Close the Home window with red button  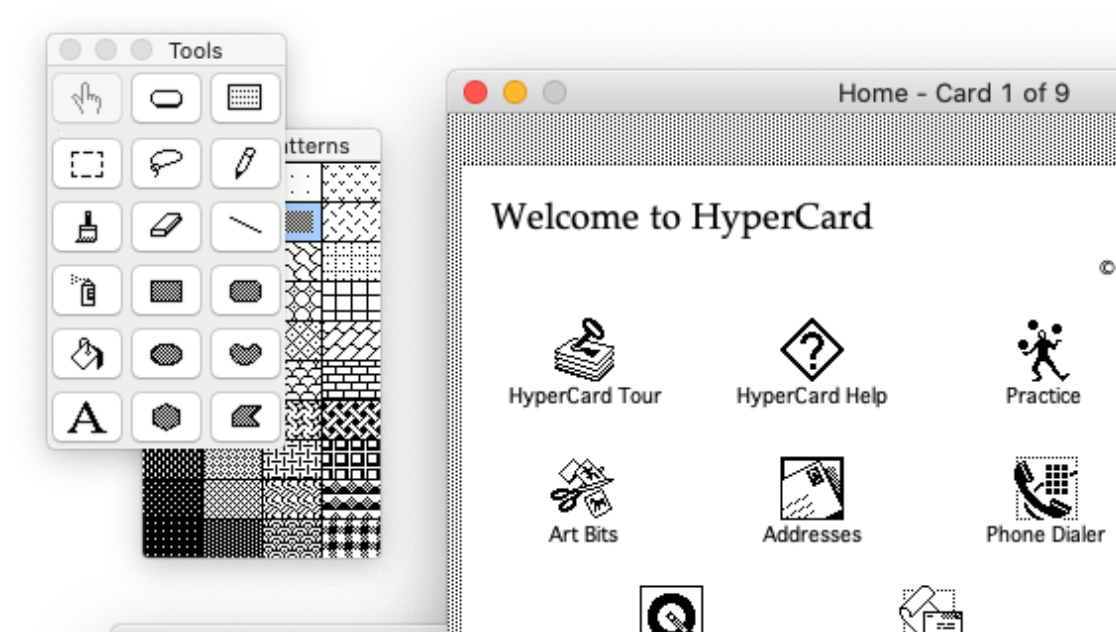pyautogui.click(x=475, y=93)
